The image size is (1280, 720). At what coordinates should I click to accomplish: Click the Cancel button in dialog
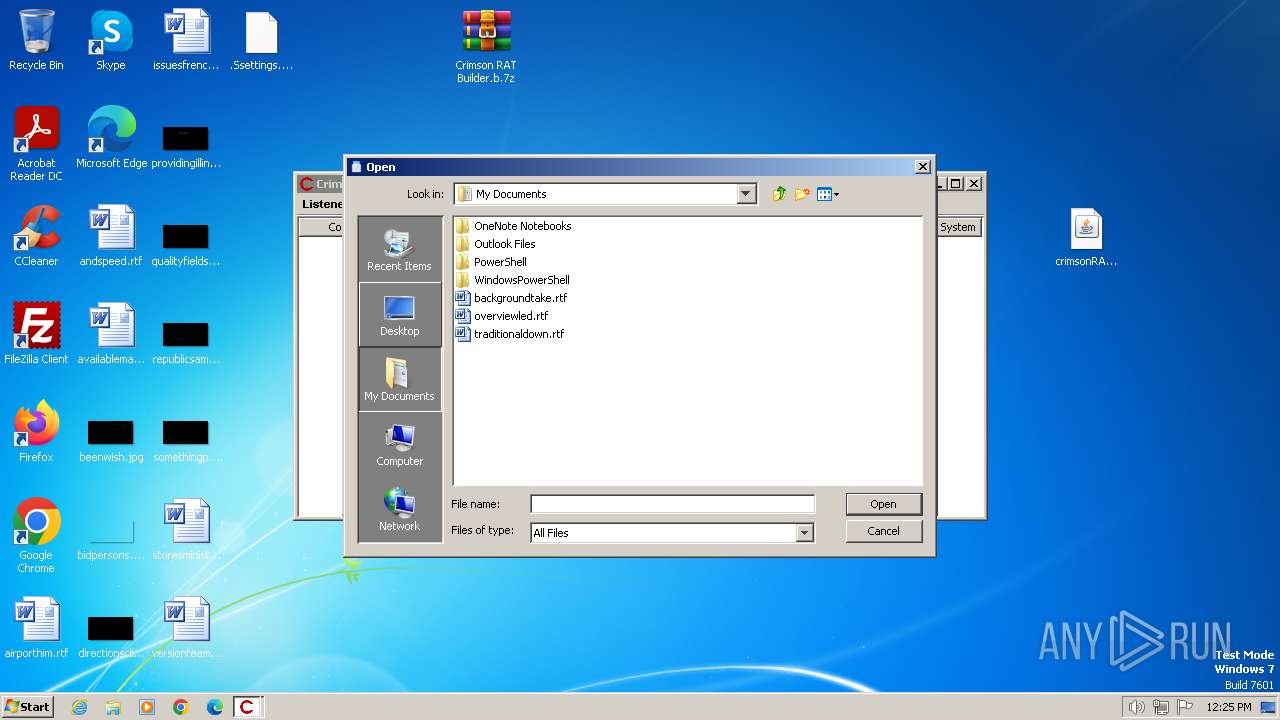point(883,531)
